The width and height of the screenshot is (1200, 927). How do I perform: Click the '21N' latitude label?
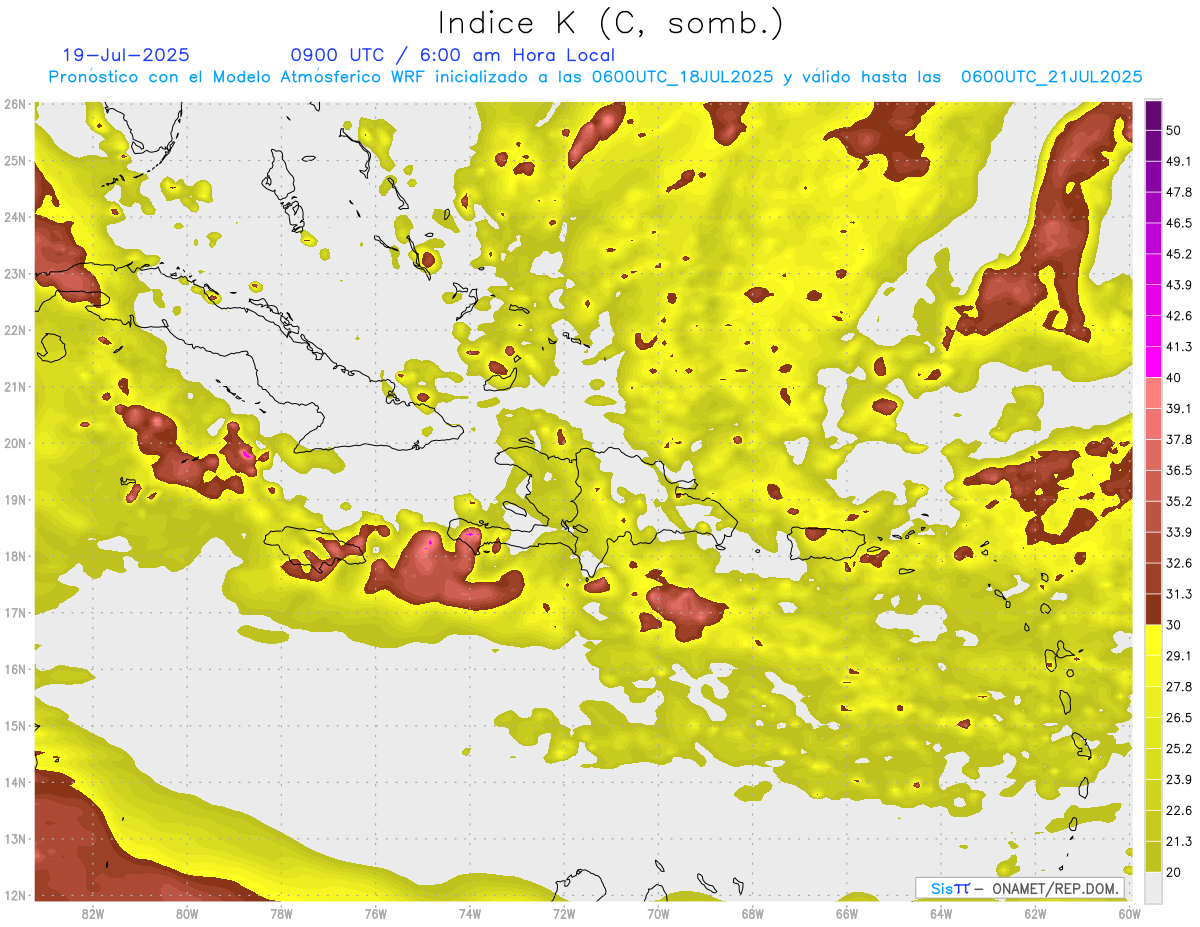click(15, 386)
